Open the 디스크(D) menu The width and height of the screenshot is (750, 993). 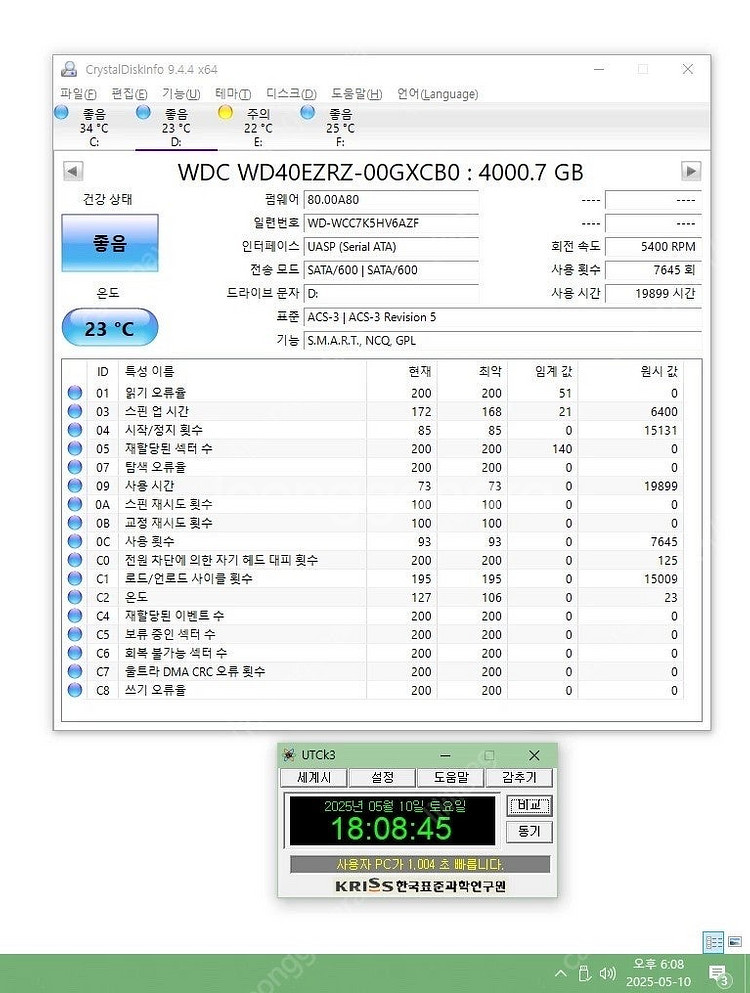291,94
